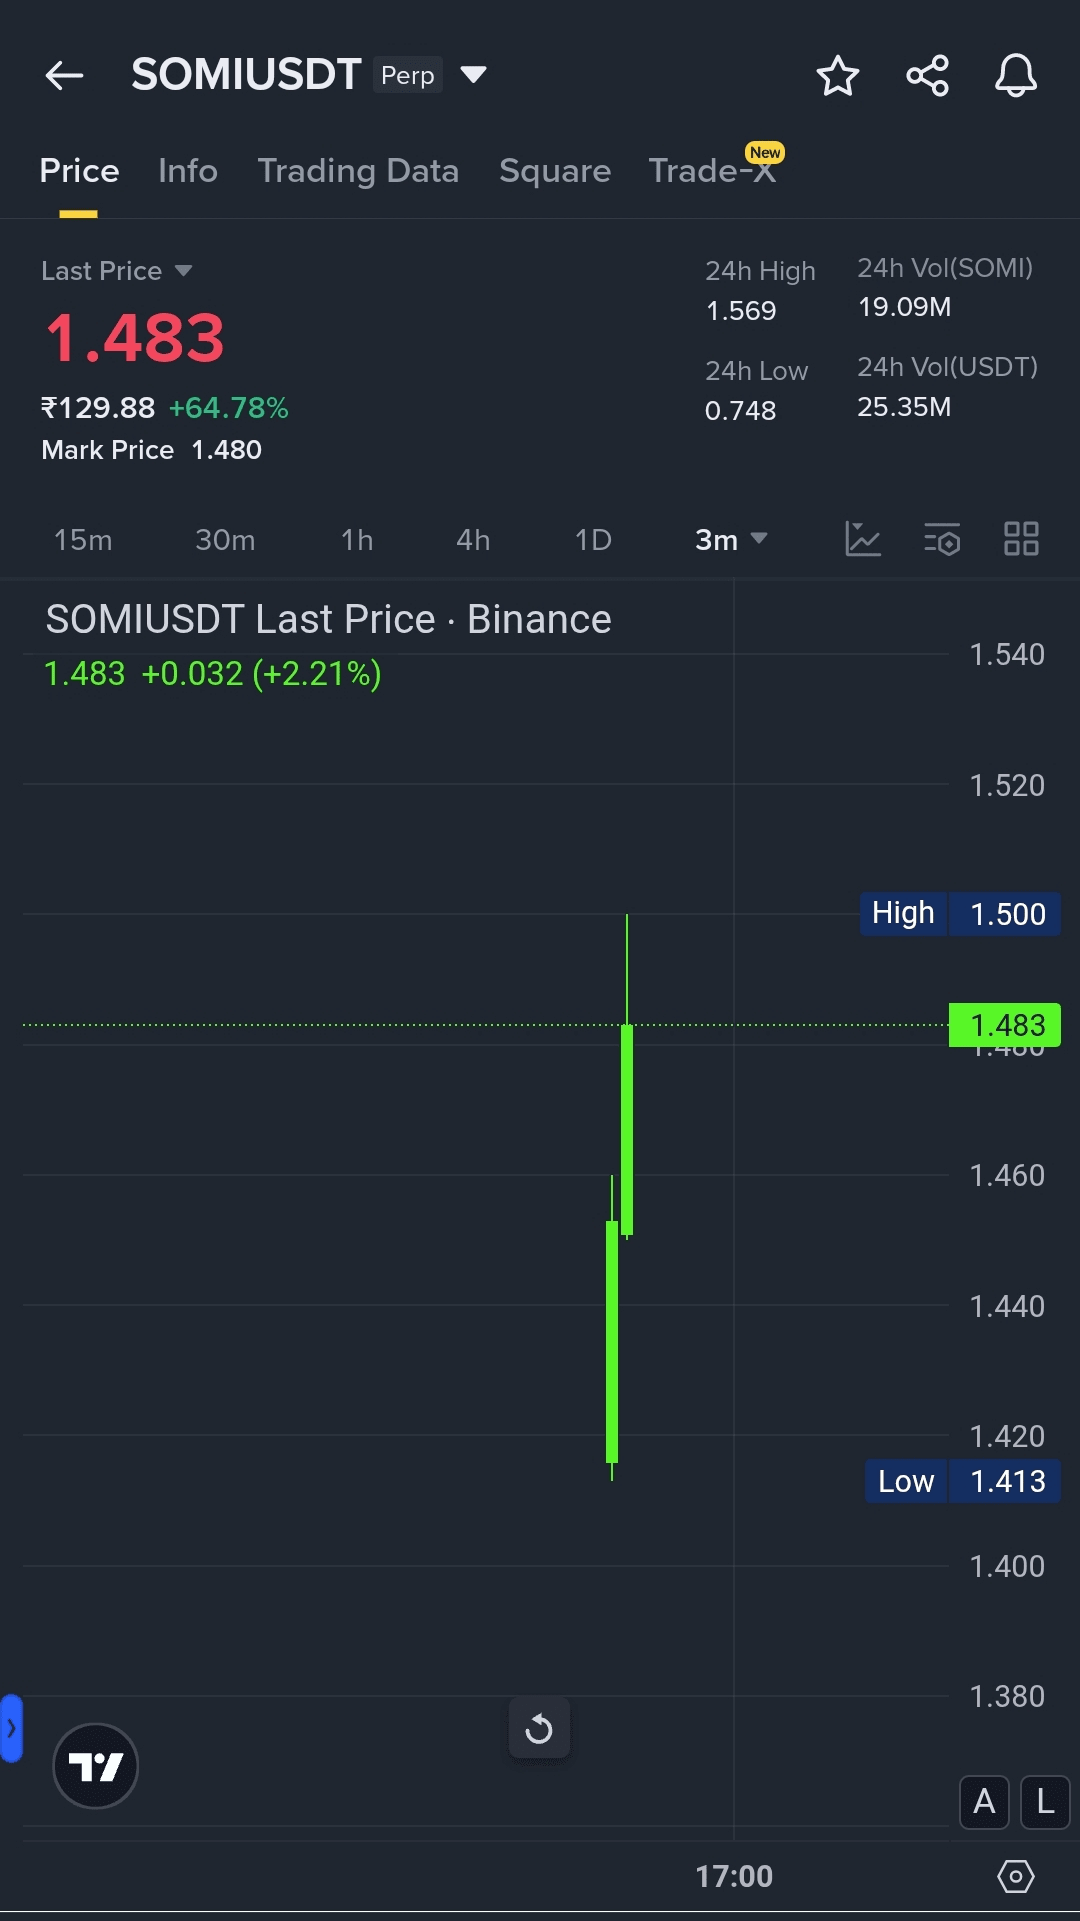Select the 15m timeframe
The width and height of the screenshot is (1080, 1921).
pyautogui.click(x=83, y=540)
